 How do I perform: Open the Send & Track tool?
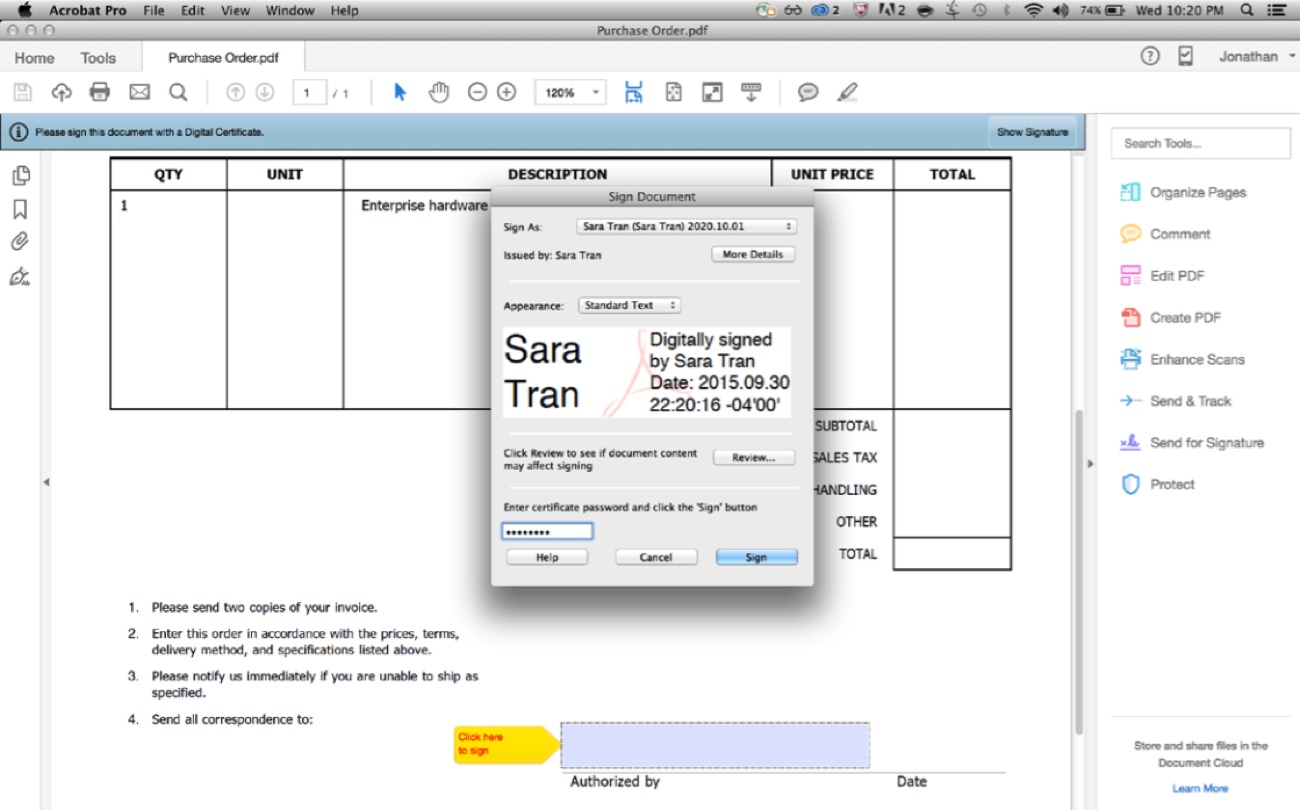point(1176,401)
